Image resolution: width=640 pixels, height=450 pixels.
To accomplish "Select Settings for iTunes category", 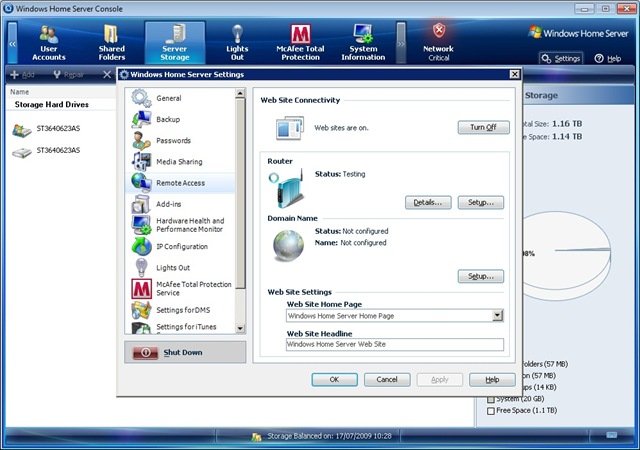I will click(x=180, y=327).
